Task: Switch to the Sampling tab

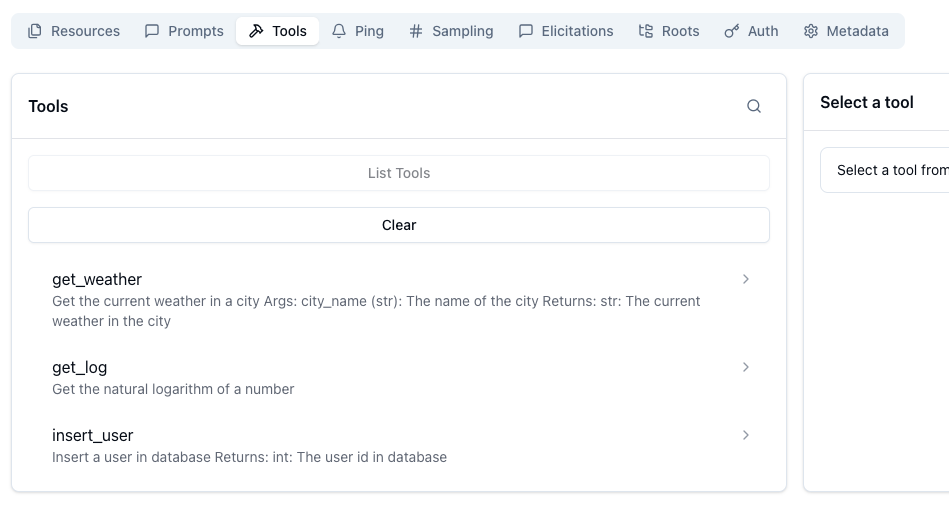Action: 462,31
